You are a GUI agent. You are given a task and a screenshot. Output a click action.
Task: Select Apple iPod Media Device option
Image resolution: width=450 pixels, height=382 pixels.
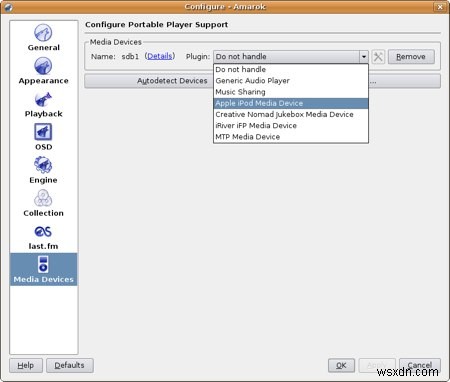pos(291,103)
